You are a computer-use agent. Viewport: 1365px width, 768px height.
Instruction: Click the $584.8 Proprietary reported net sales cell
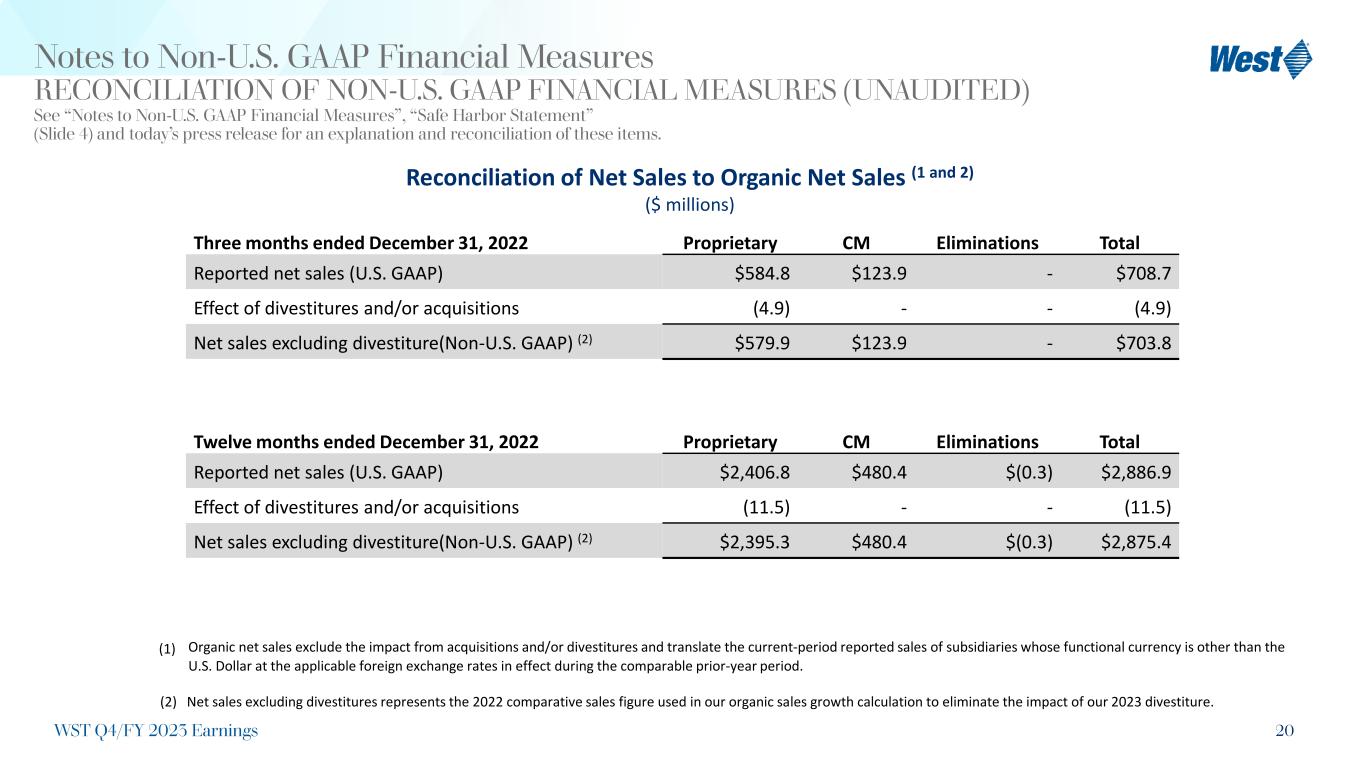769,272
